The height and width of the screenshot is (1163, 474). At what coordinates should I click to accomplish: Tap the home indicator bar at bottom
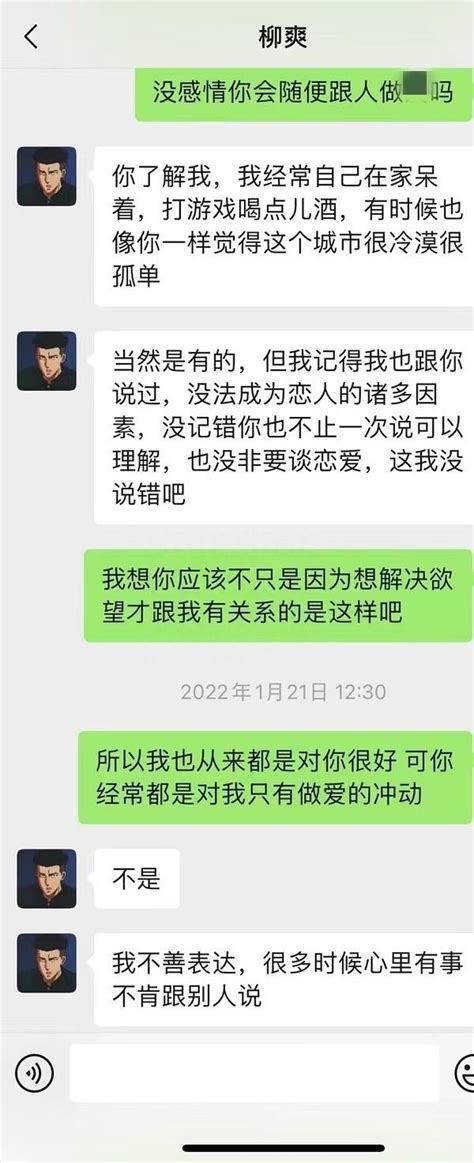coord(283,1148)
